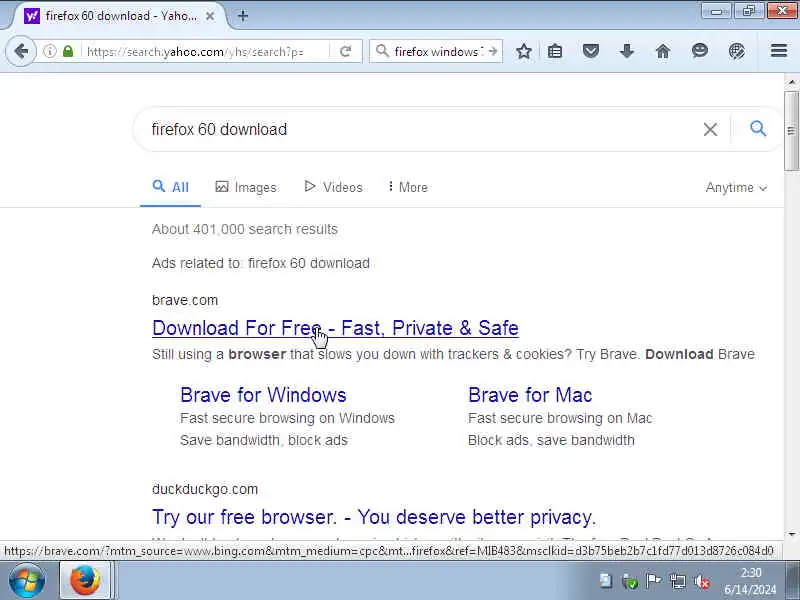Run Yahoo search with blue magnifier

click(x=758, y=129)
